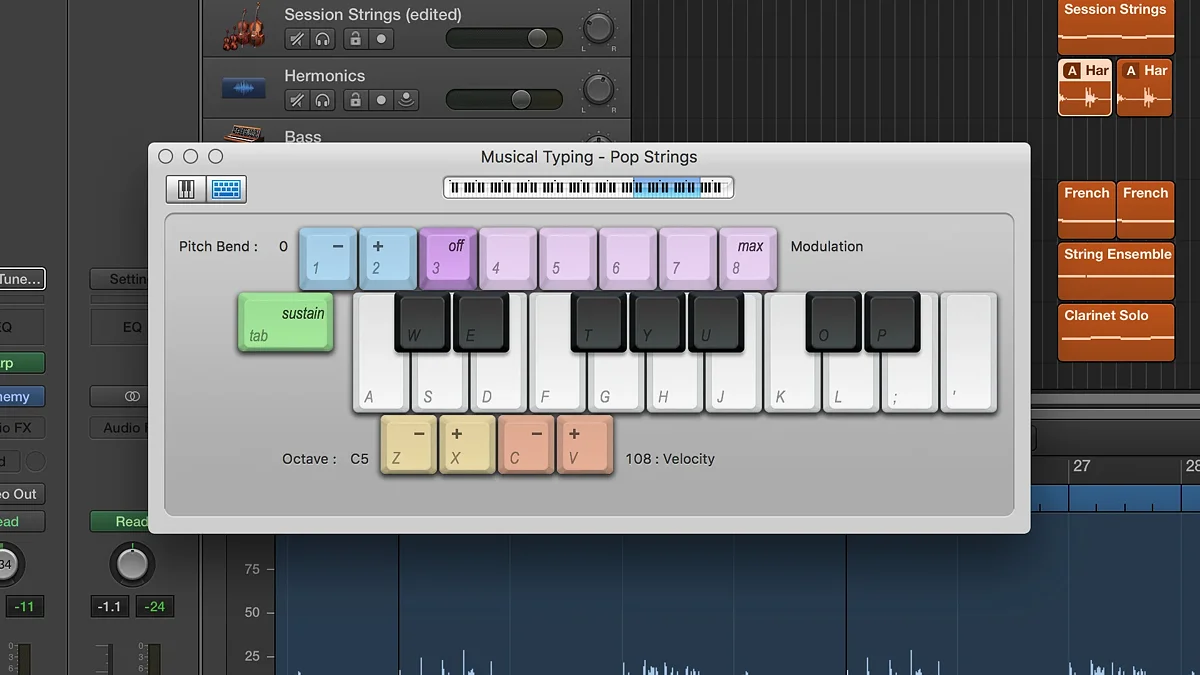Click the keyboard range overview strip

coord(588,187)
